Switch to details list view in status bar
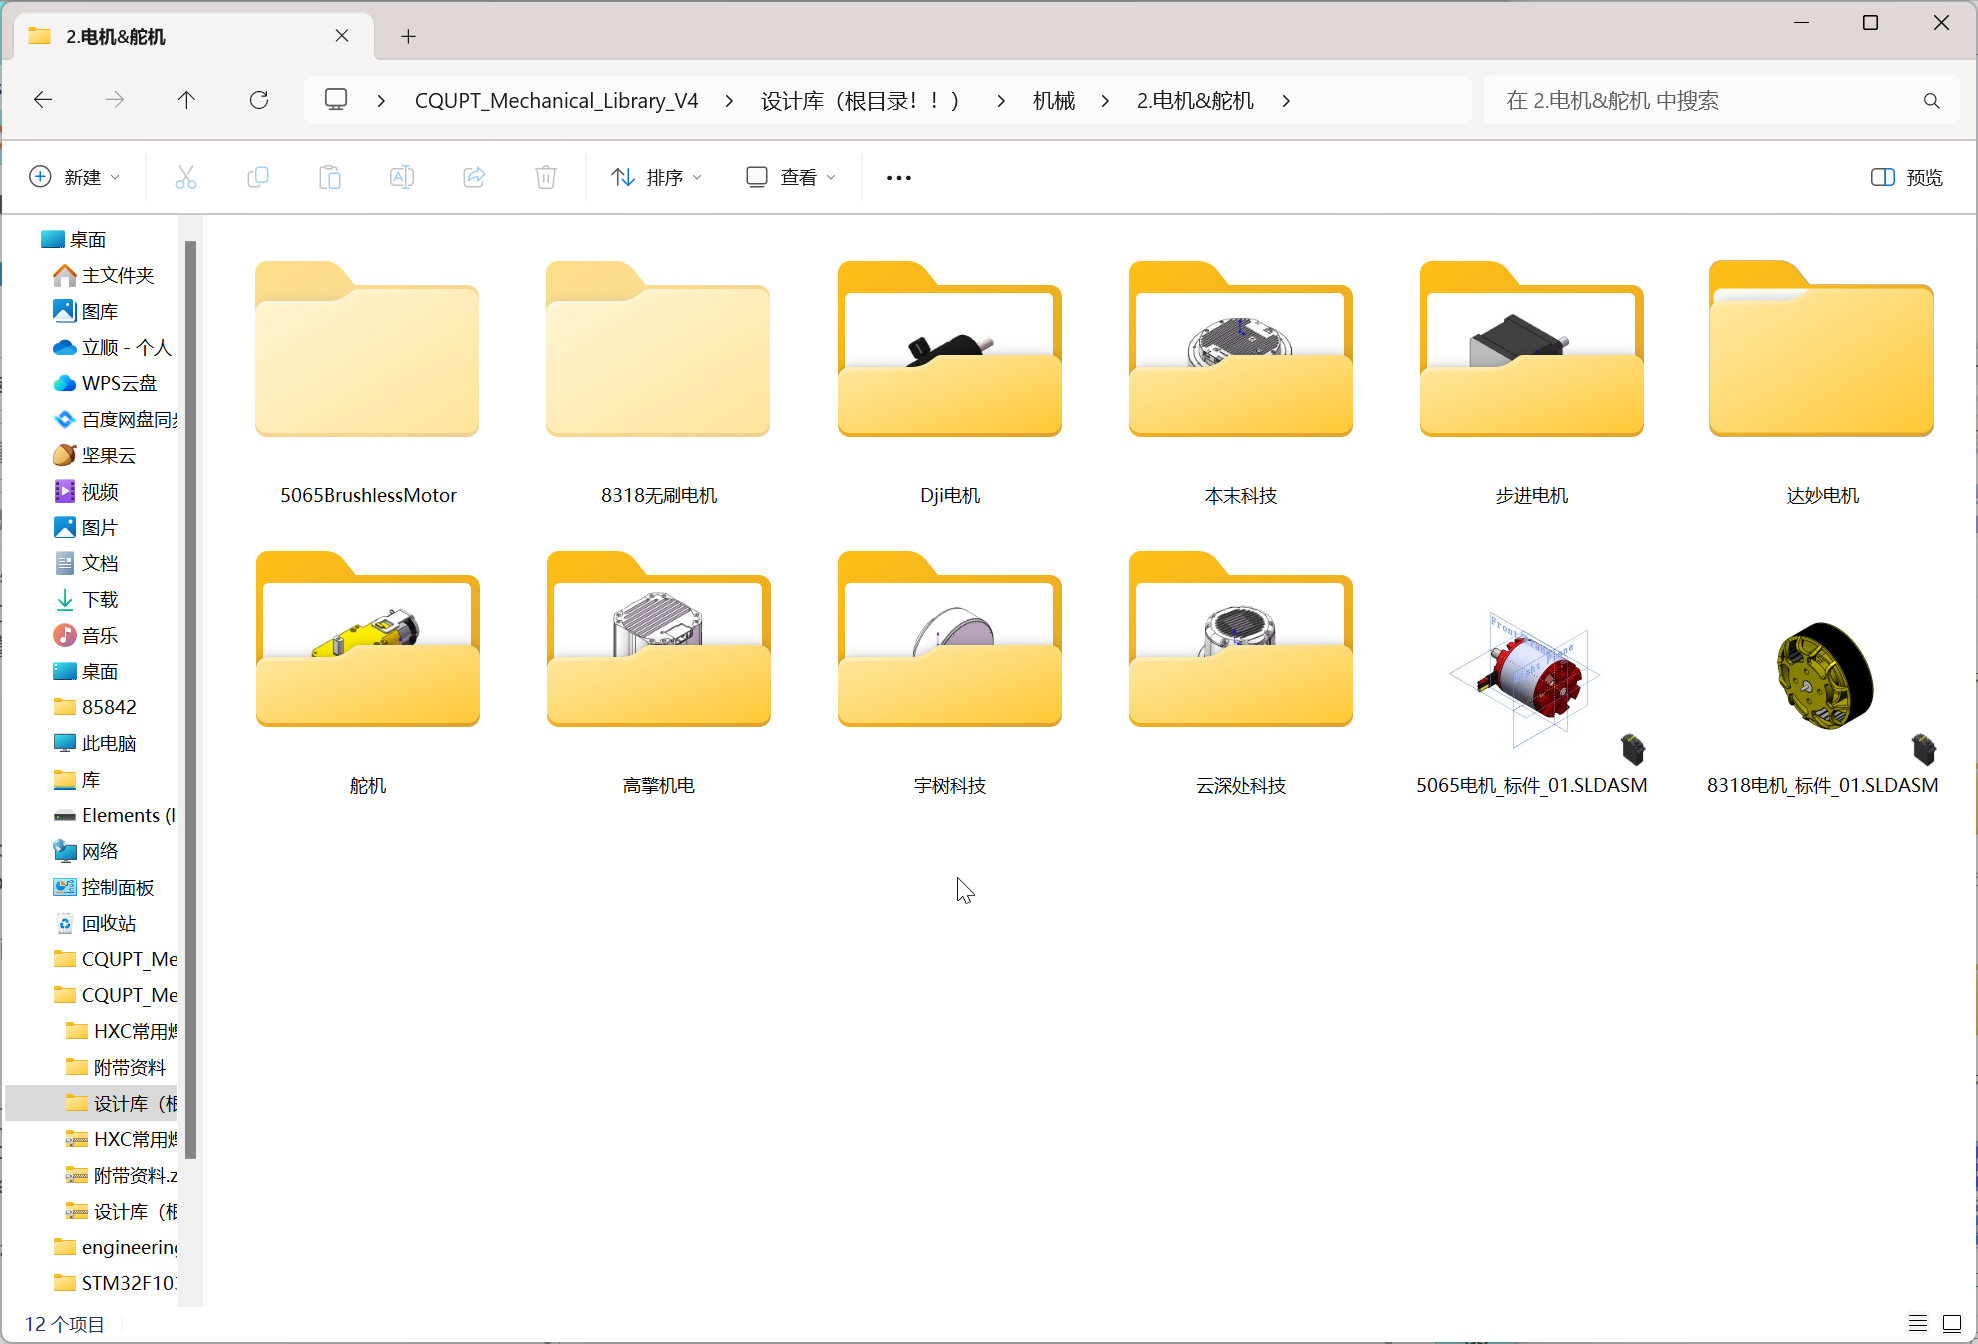The width and height of the screenshot is (1978, 1344). pyautogui.click(x=1917, y=1323)
